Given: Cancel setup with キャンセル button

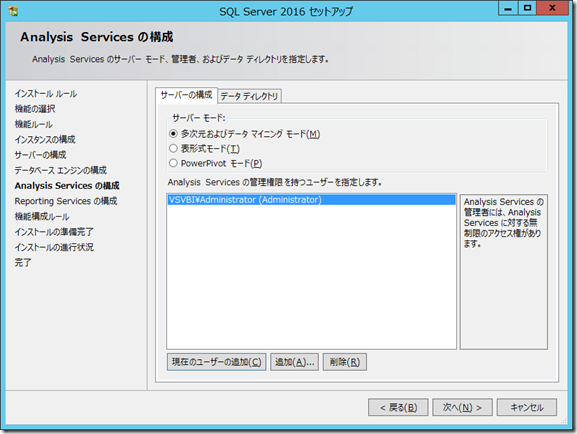Looking at the screenshot, I should [x=527, y=407].
